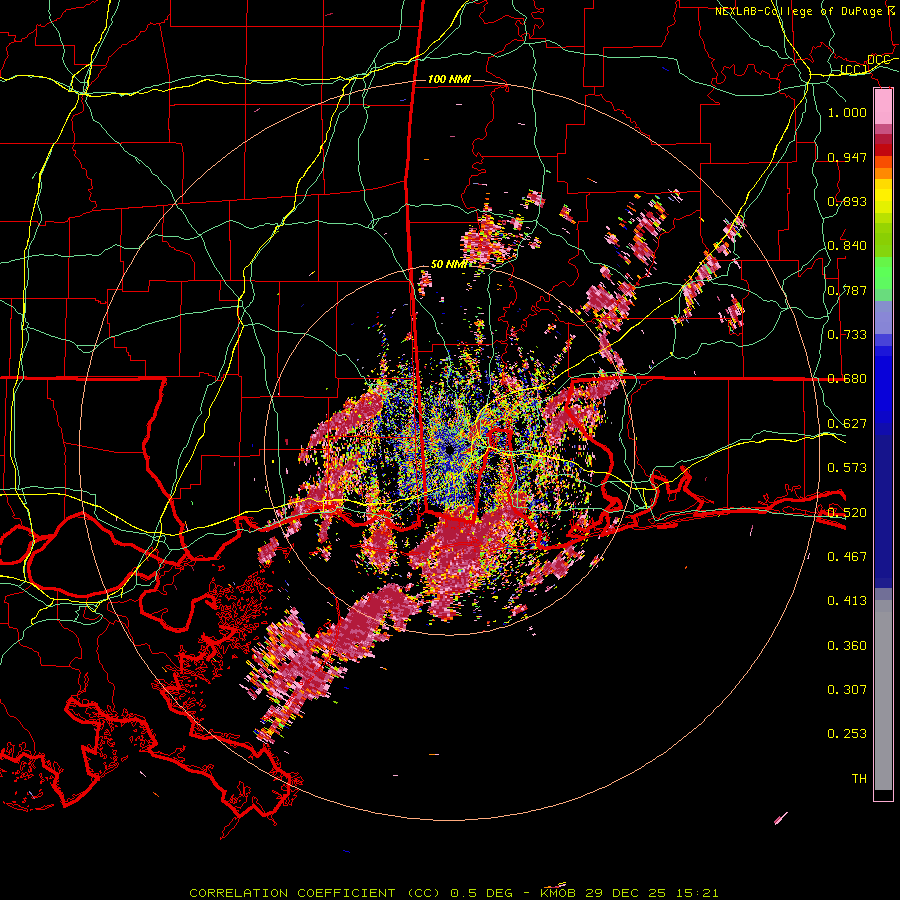Click the 0.733 color scale value
900x900 pixels.
(x=847, y=335)
